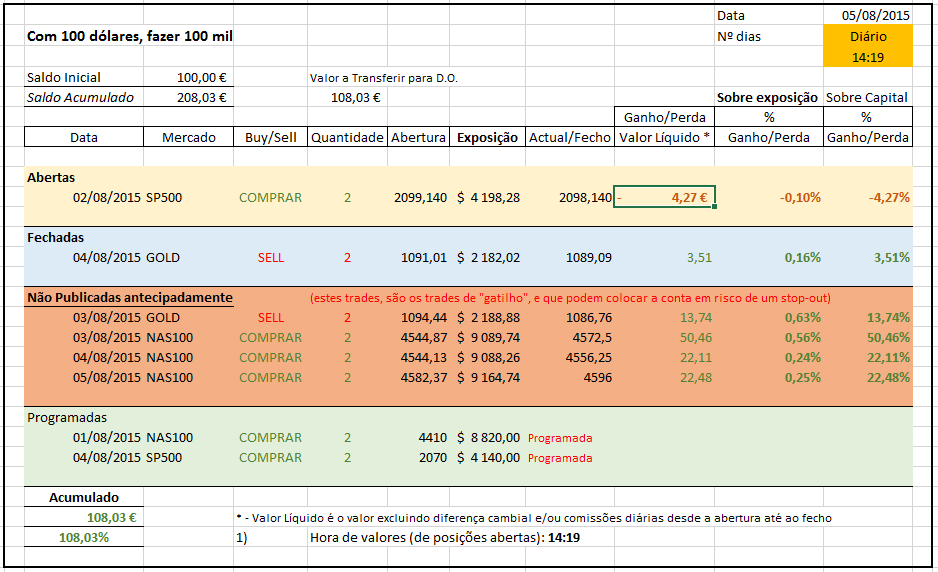Viewport: 938px width, 572px height.
Task: Click the Programadas section label
Action: pyautogui.click(x=66, y=418)
